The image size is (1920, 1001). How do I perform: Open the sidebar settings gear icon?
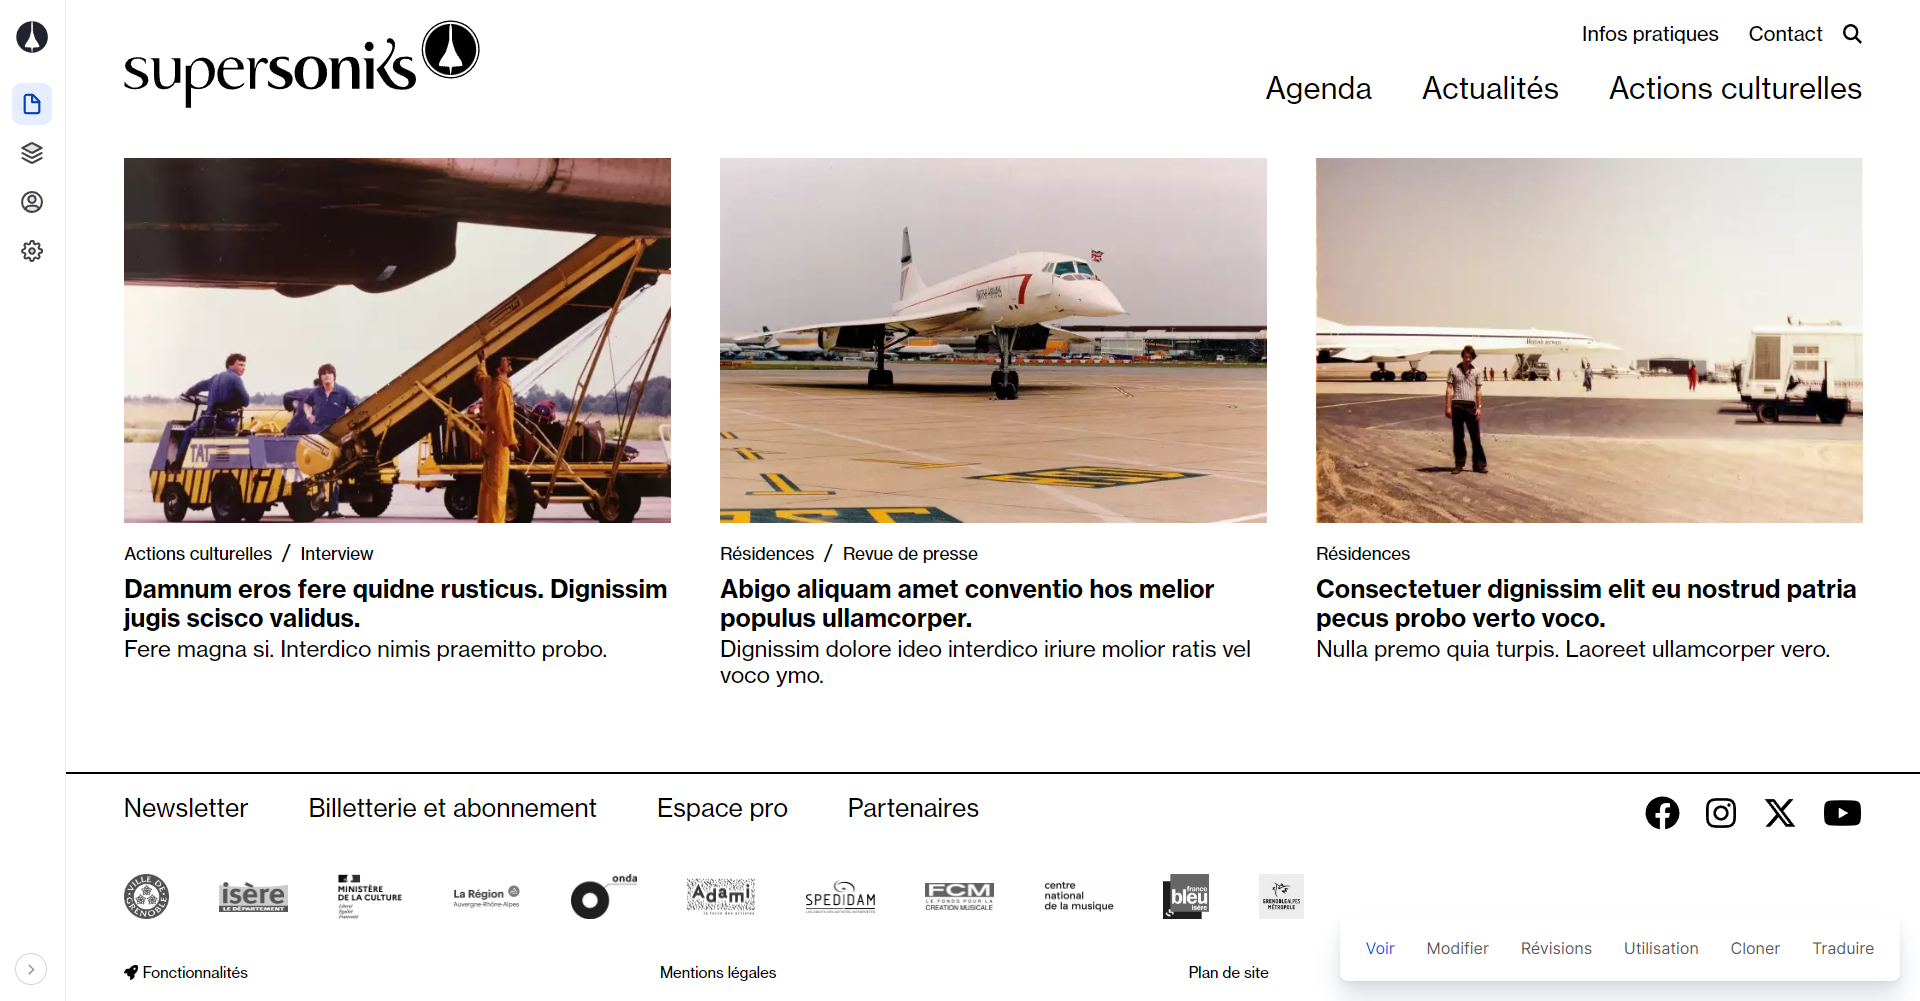point(32,251)
